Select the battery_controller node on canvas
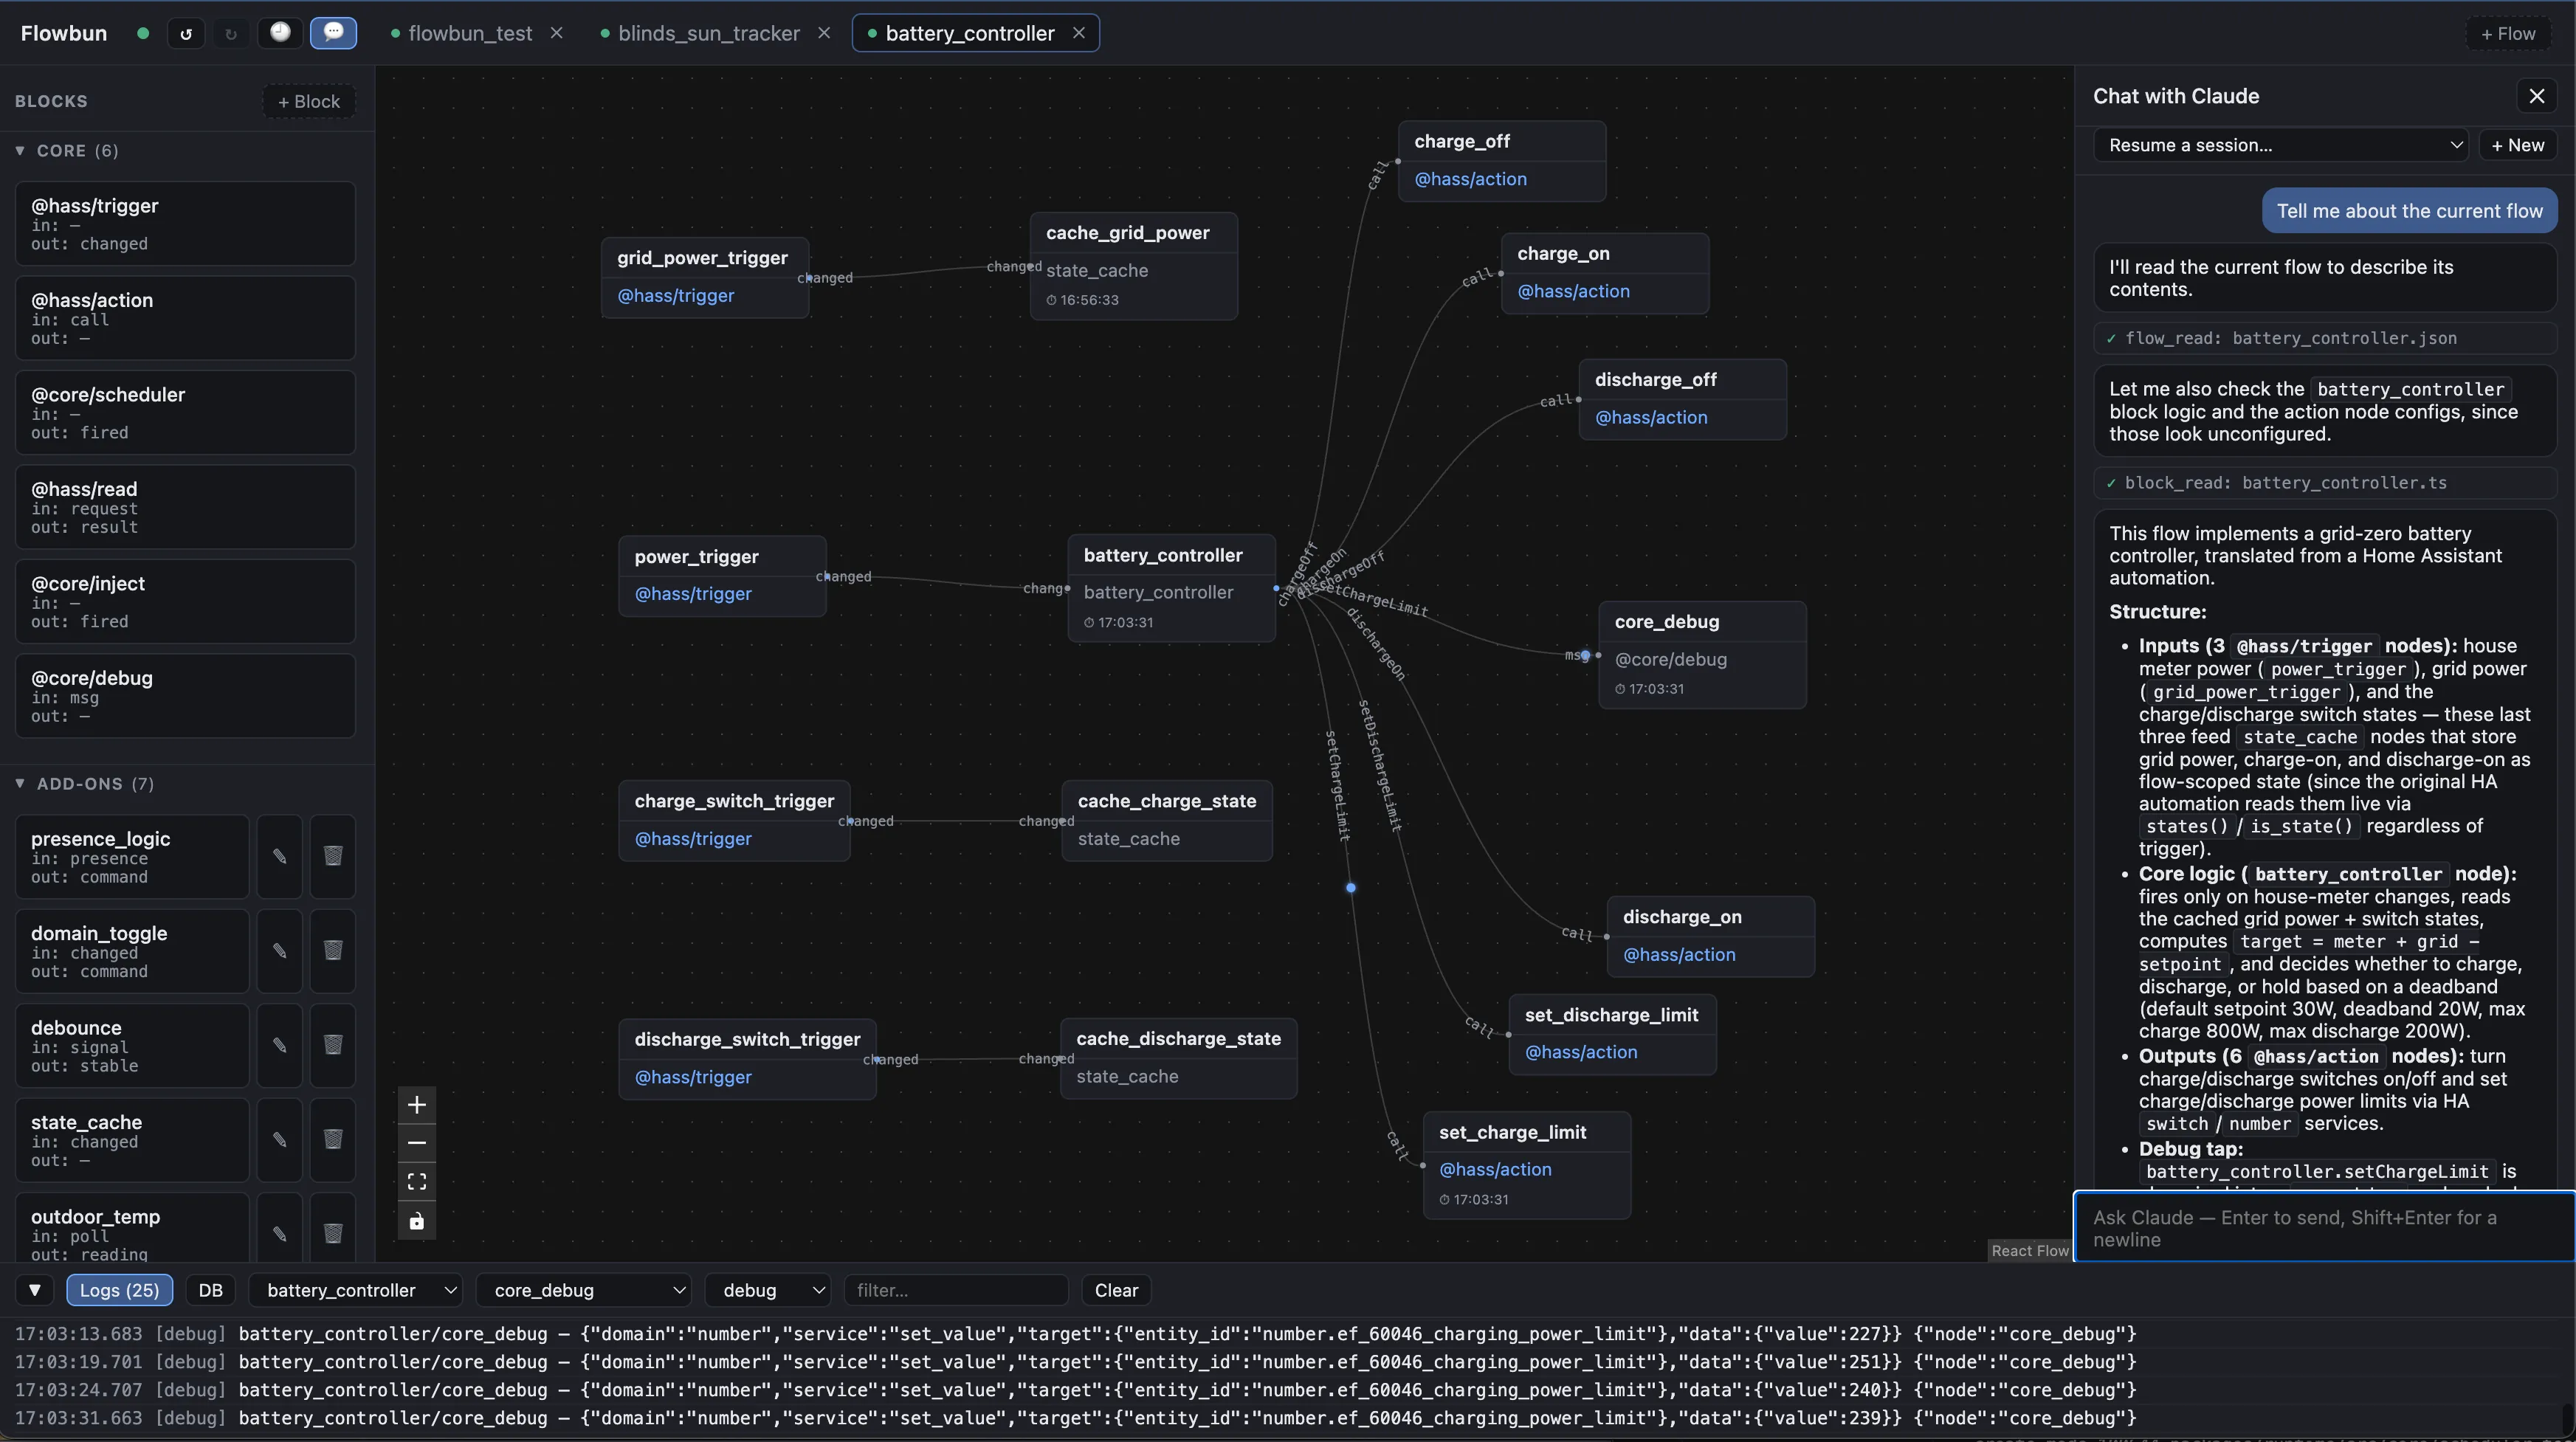 point(1171,588)
